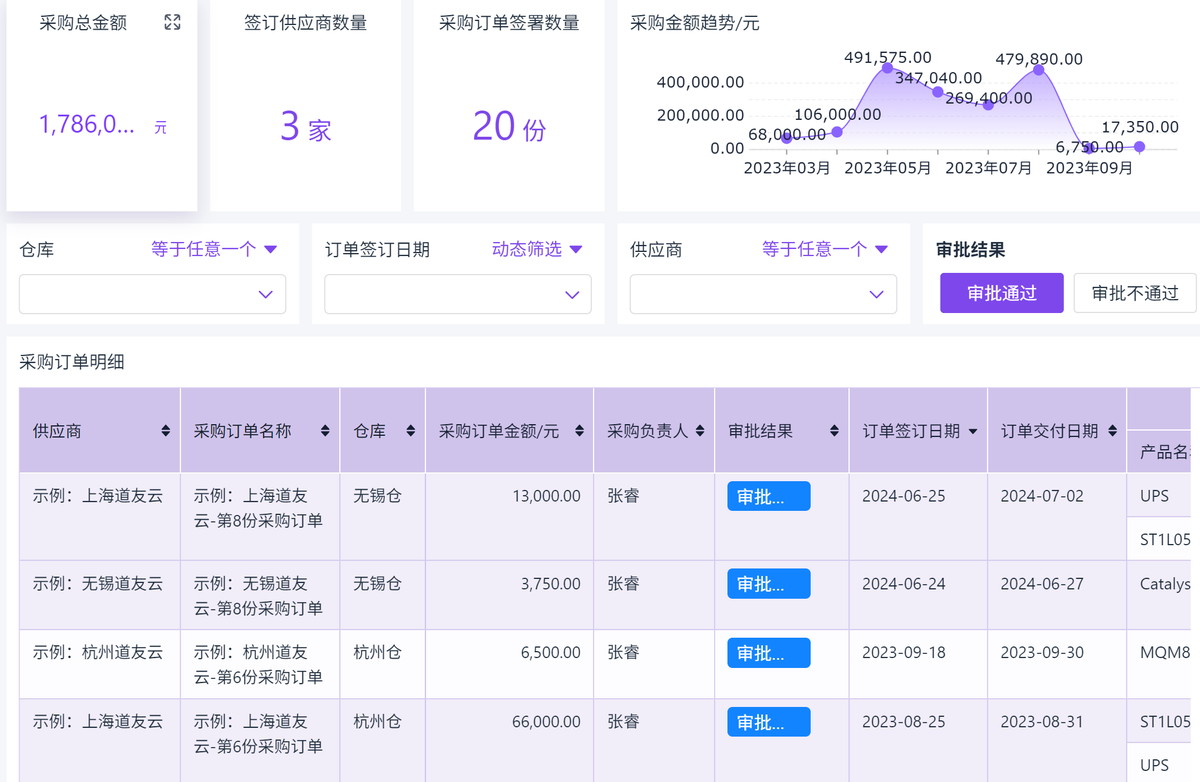Sort table by 供应商 column icon
The image size is (1200, 782).
(165, 431)
